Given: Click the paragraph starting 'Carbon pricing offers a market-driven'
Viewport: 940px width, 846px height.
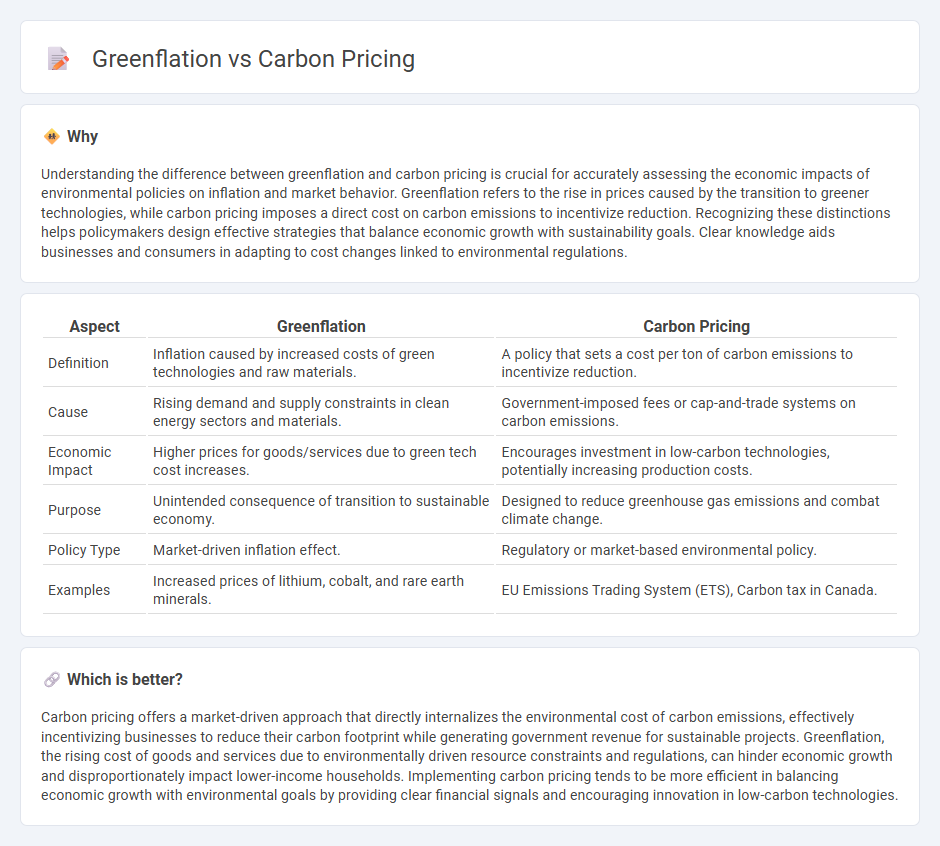Looking at the screenshot, I should [x=469, y=756].
